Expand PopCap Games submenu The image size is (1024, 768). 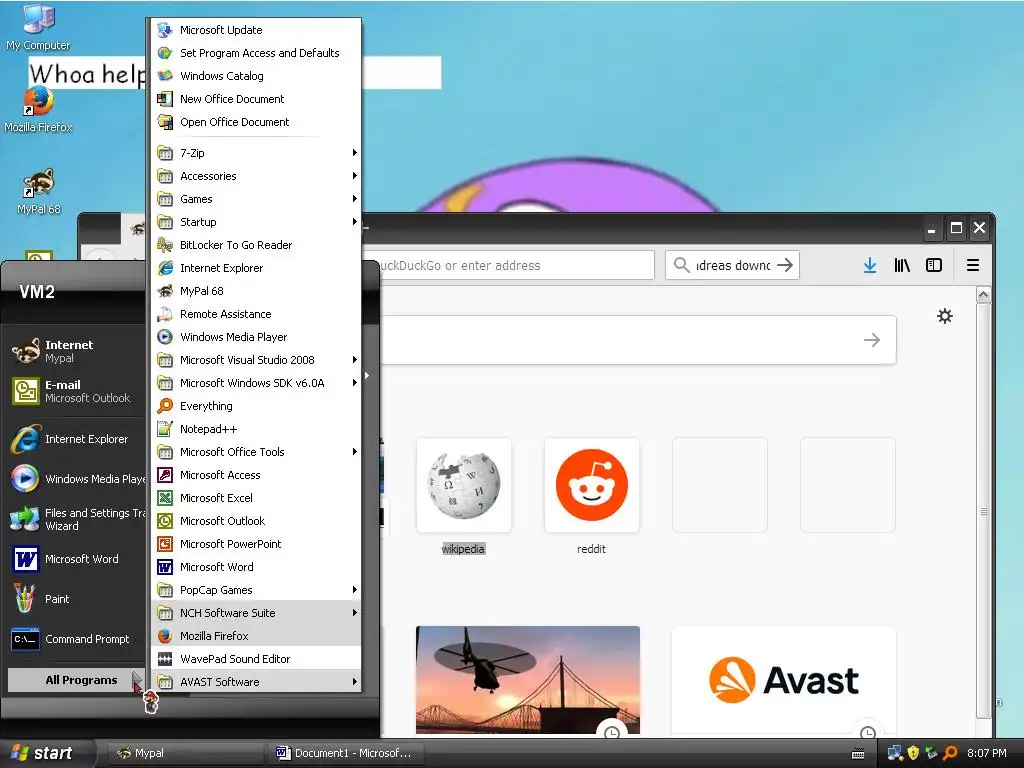pyautogui.click(x=256, y=590)
